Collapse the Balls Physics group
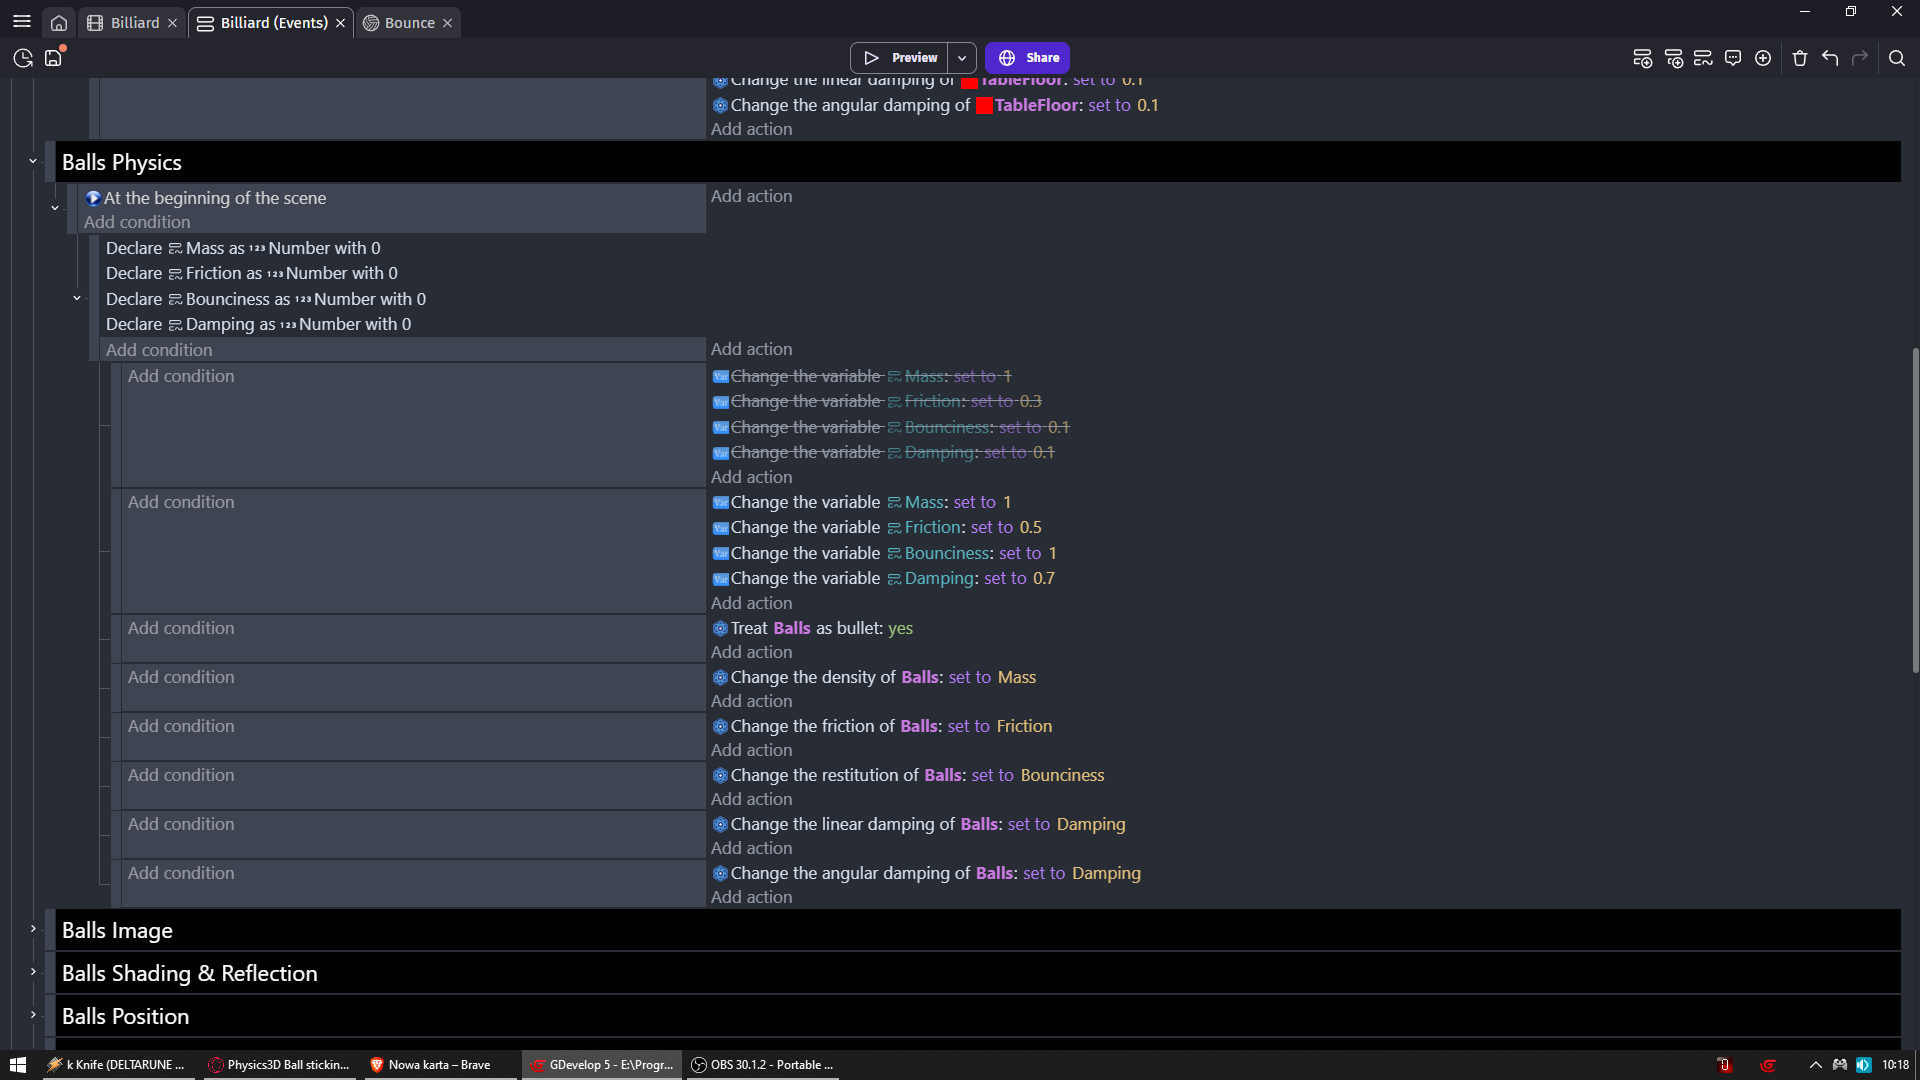Screen dimensions: 1920x1080 click(33, 161)
